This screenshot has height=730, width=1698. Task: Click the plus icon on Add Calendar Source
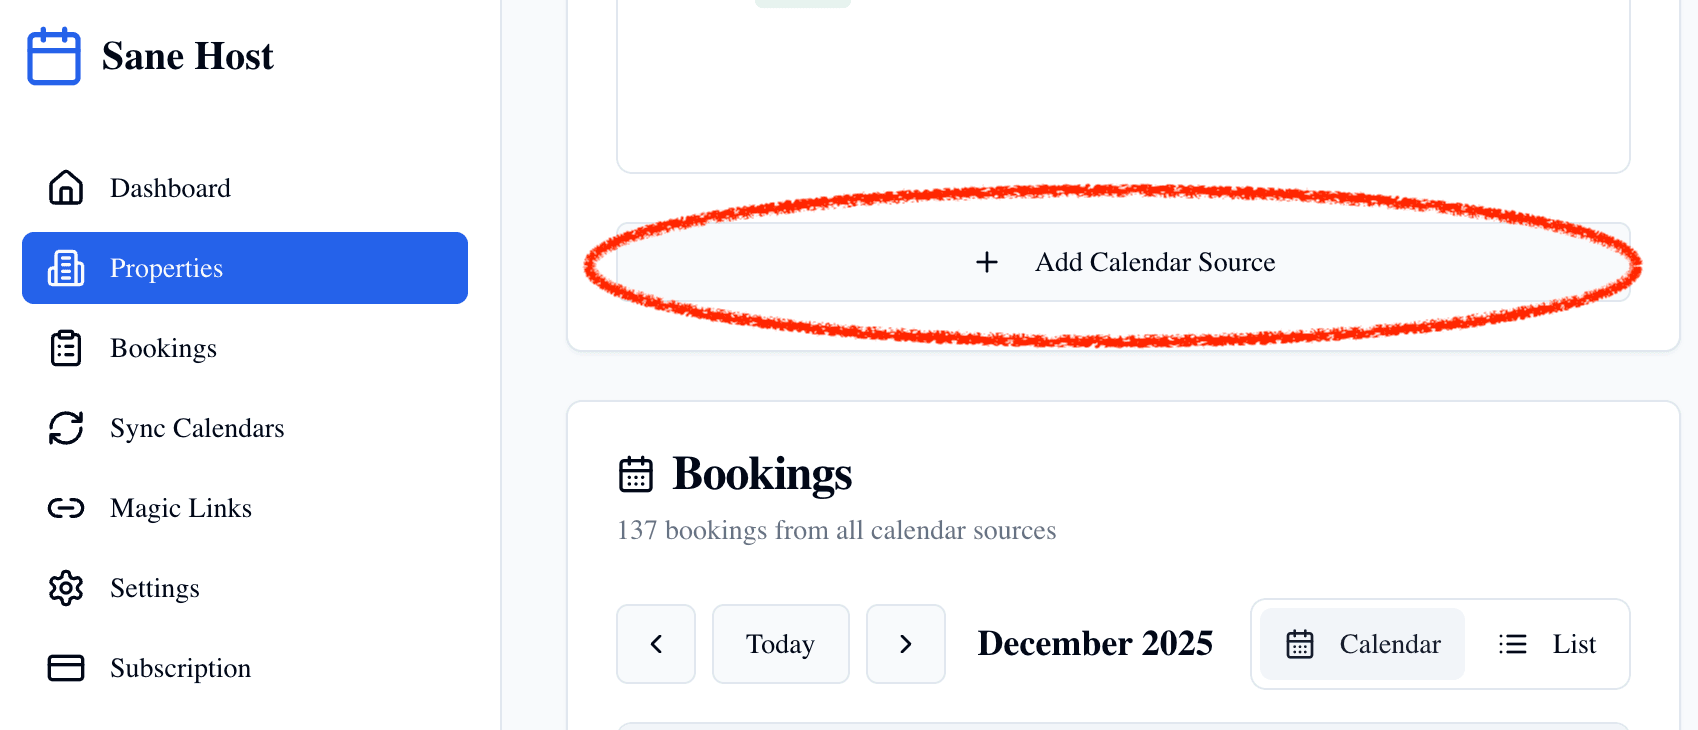tap(986, 262)
